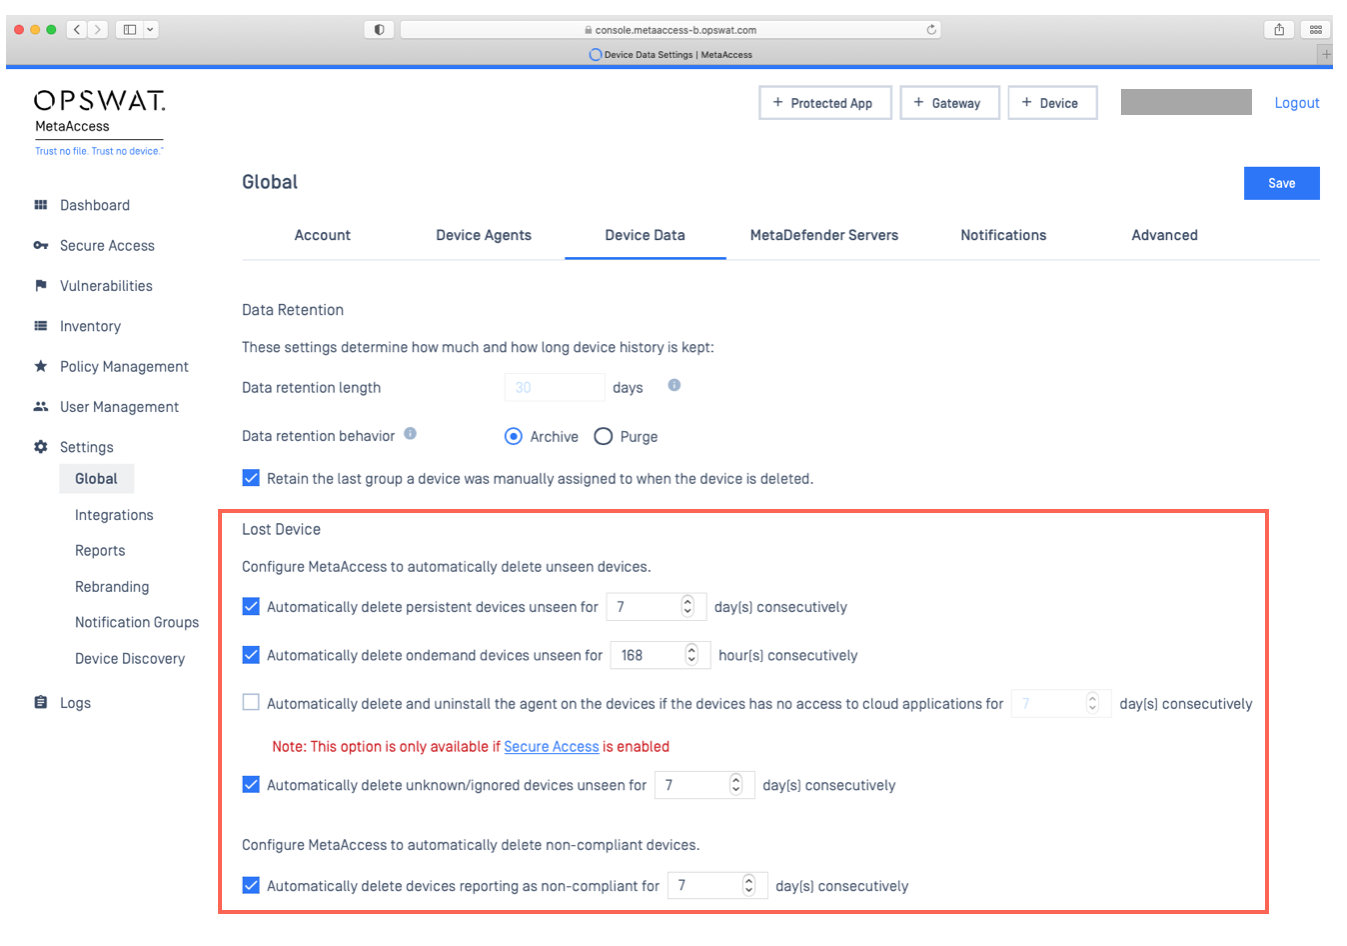
Task: Uncheck Retain the last group checkbox
Action: point(251,478)
